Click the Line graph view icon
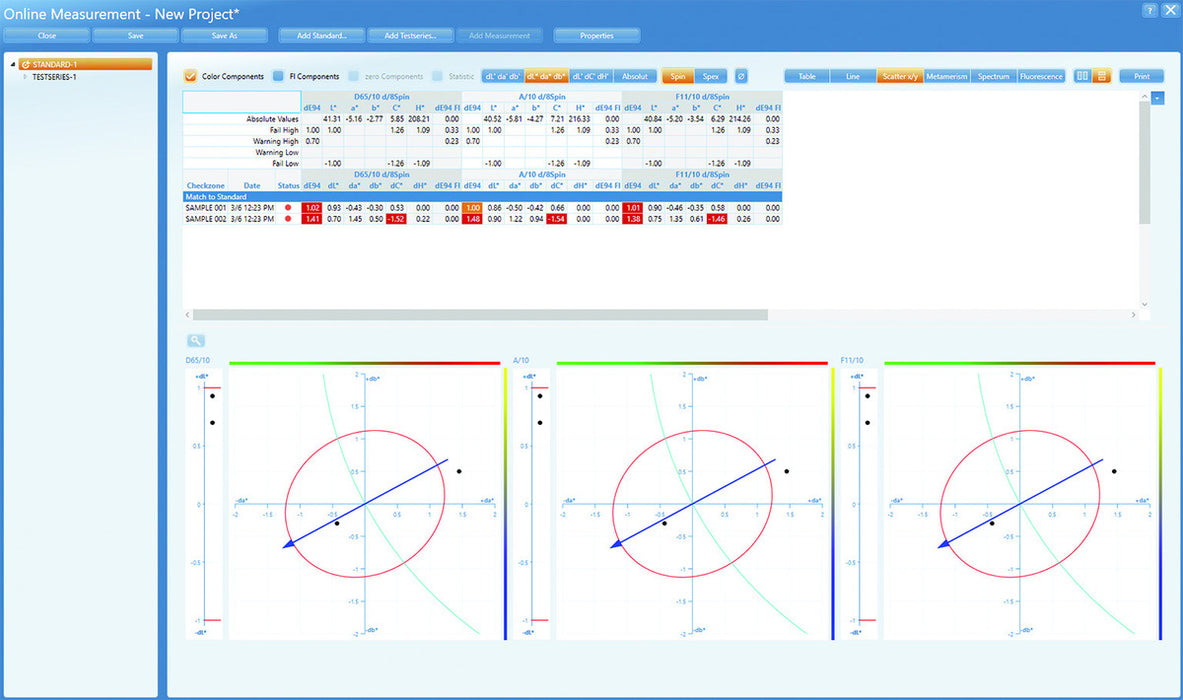Image resolution: width=1183 pixels, height=700 pixels. coord(852,76)
